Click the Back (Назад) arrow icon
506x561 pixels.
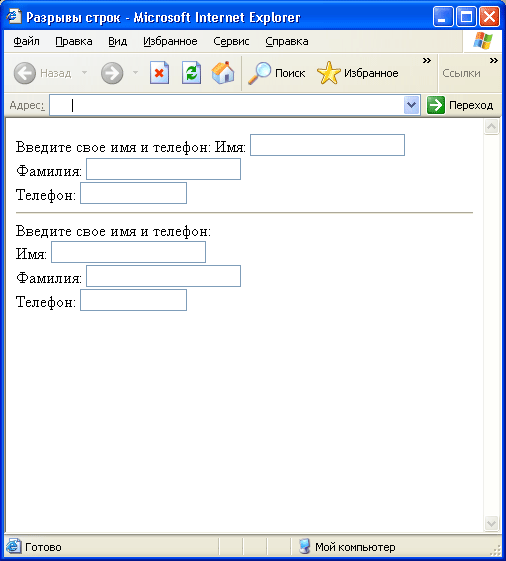point(25,73)
